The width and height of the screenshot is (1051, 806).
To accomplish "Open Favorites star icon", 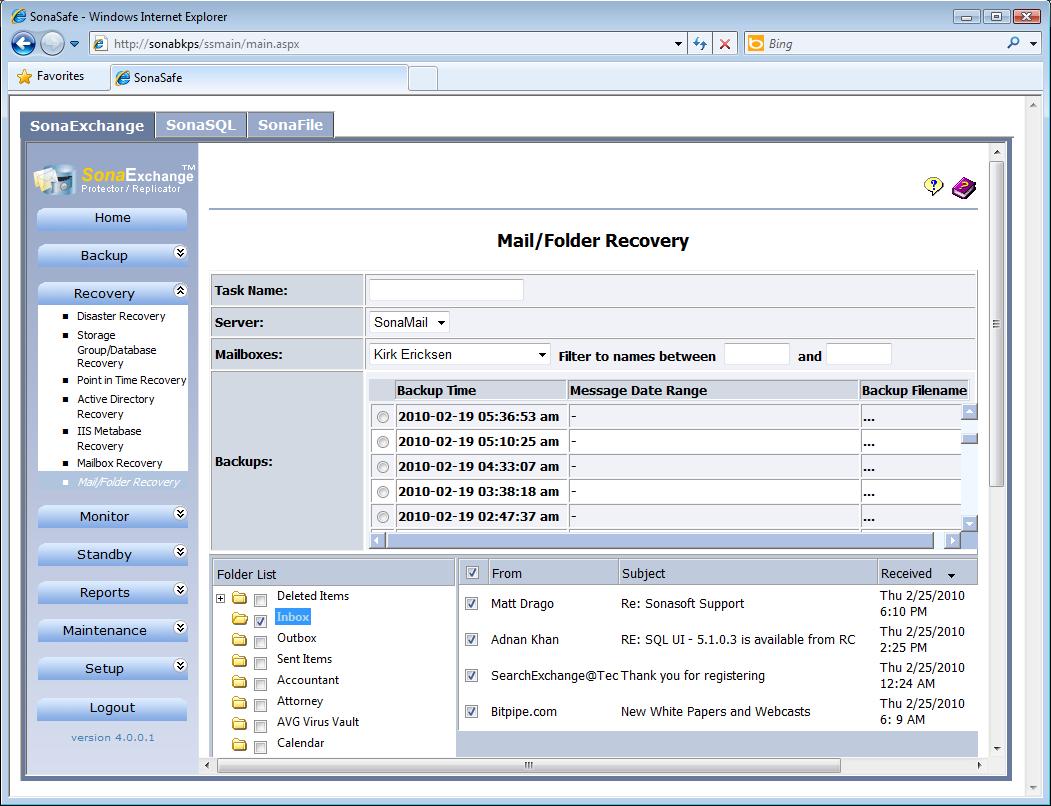I will 25,77.
